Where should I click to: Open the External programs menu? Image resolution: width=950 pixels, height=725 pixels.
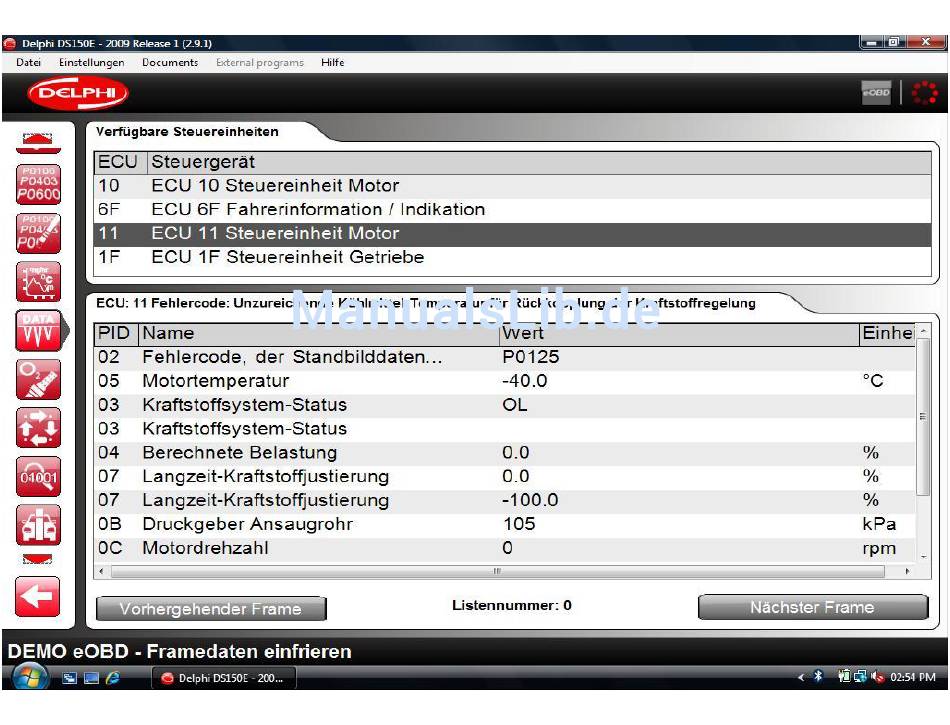(x=260, y=62)
